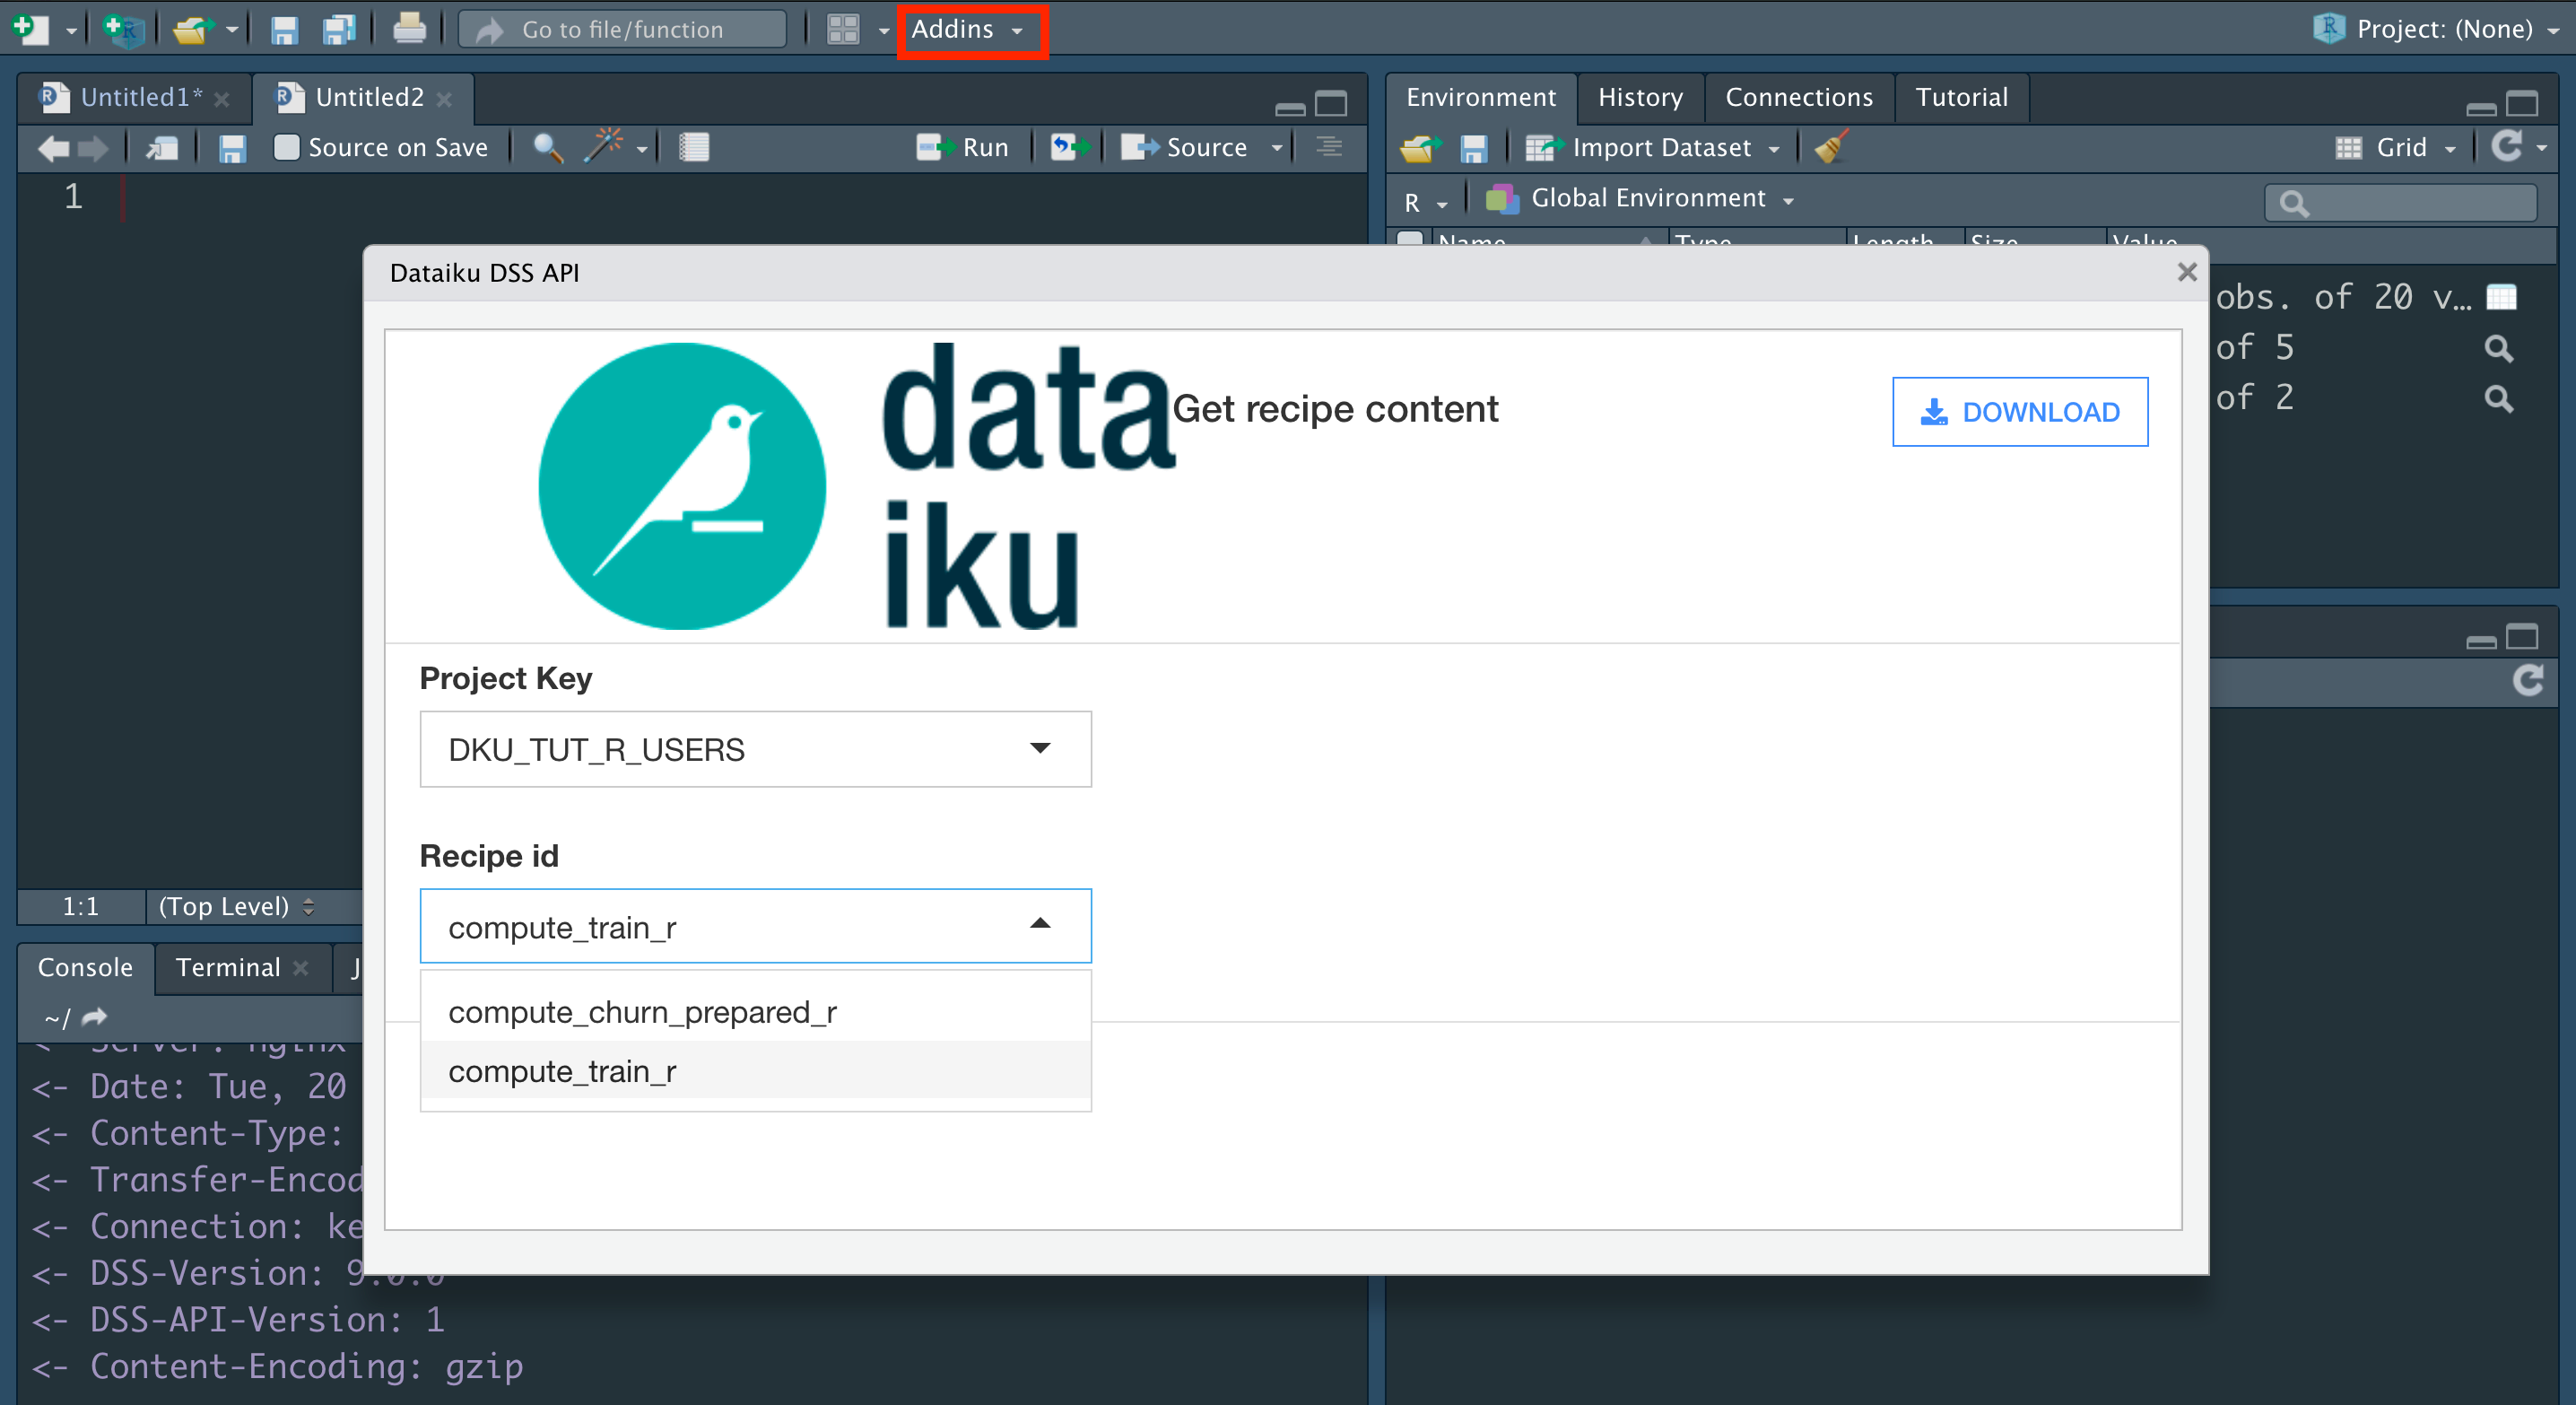The image size is (2576, 1405).
Task: Click the Environment search field
Action: [2401, 203]
